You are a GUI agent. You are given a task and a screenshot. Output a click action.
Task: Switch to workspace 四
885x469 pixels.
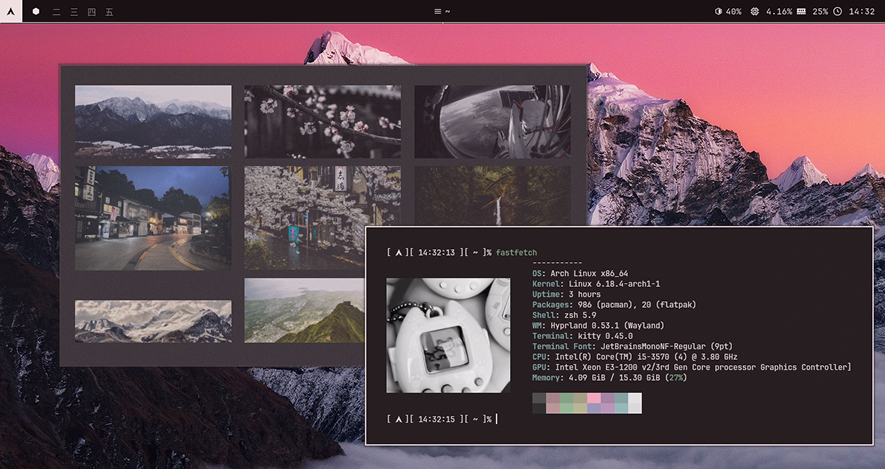tap(91, 11)
